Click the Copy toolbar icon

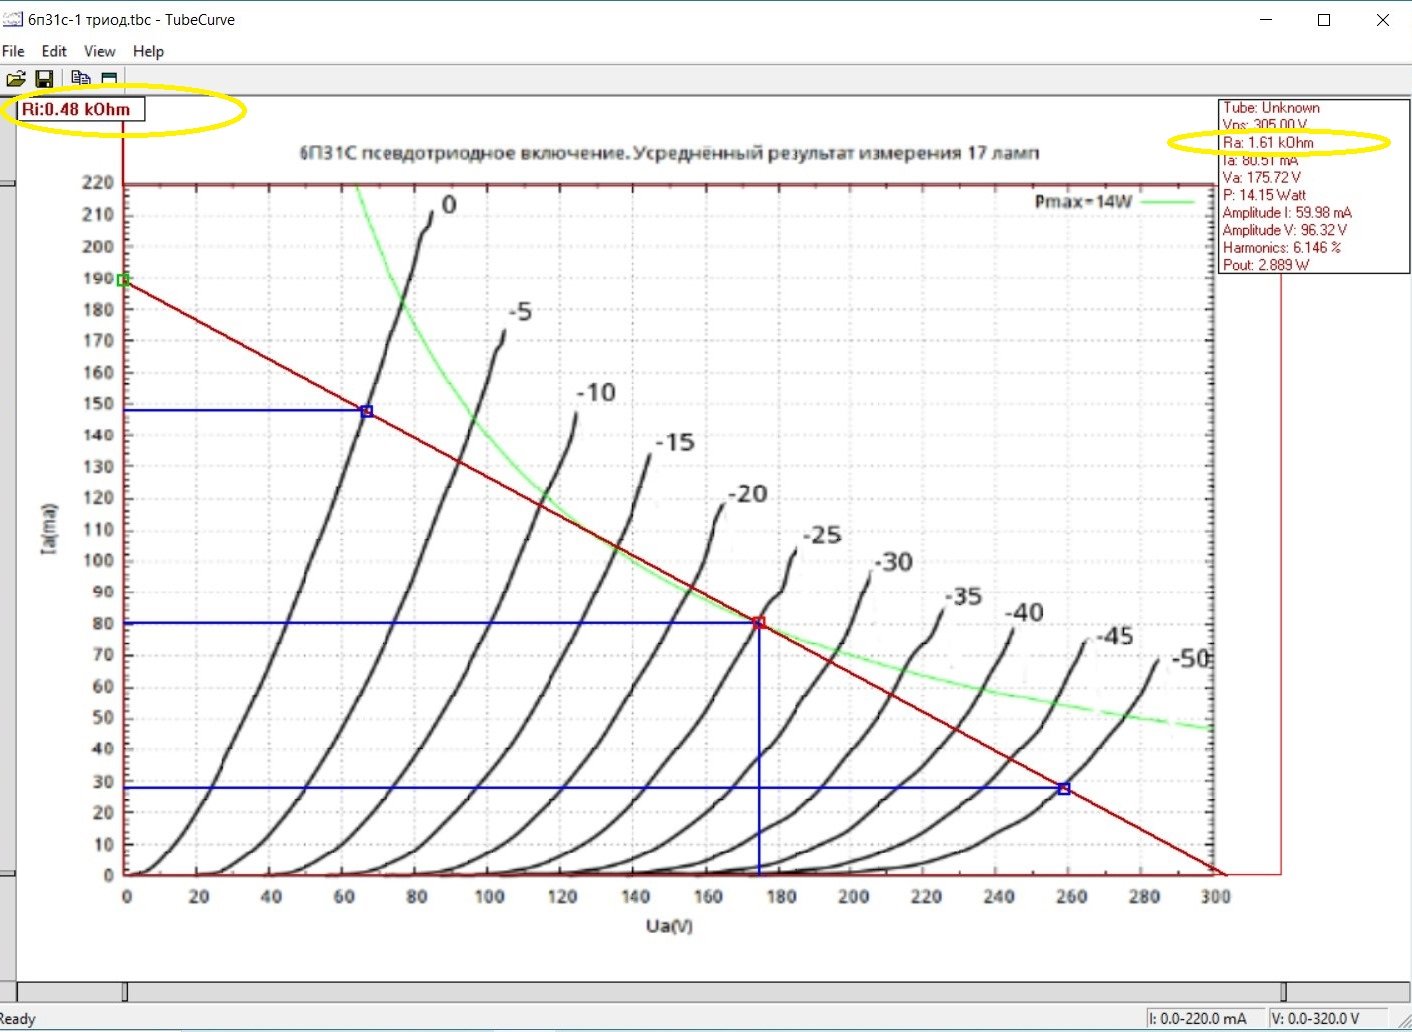[x=81, y=78]
